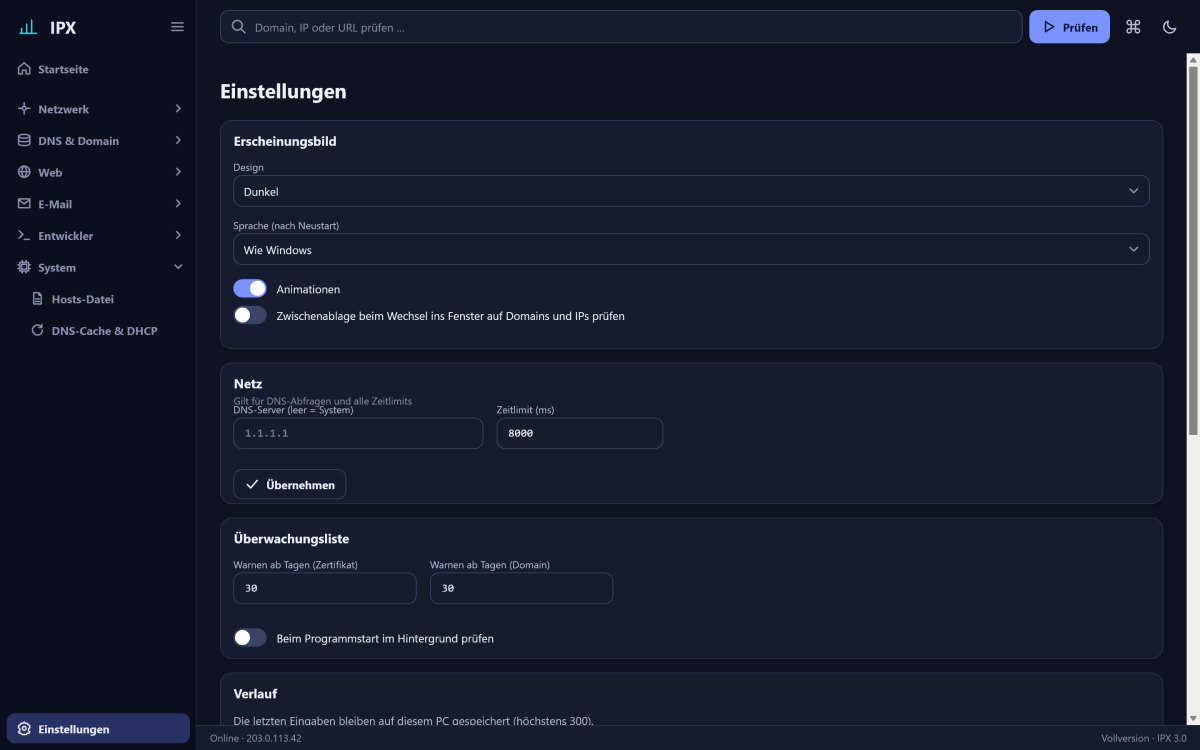The image size is (1200, 750).
Task: Enable the Zwischenablage clipboard check toggle
Action: (x=250, y=315)
